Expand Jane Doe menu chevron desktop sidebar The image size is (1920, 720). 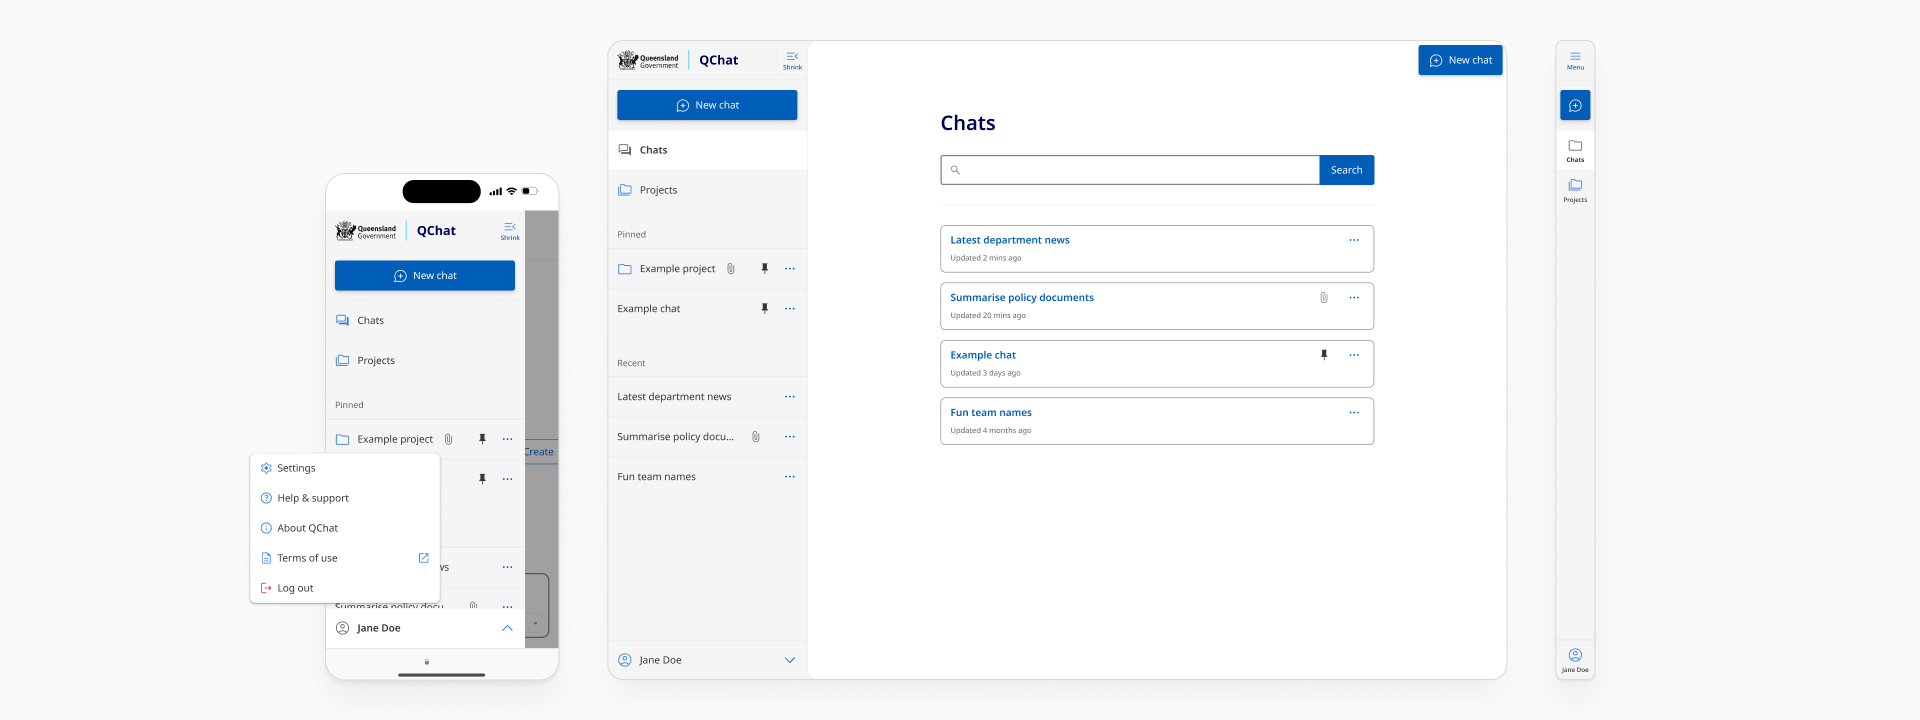790,660
